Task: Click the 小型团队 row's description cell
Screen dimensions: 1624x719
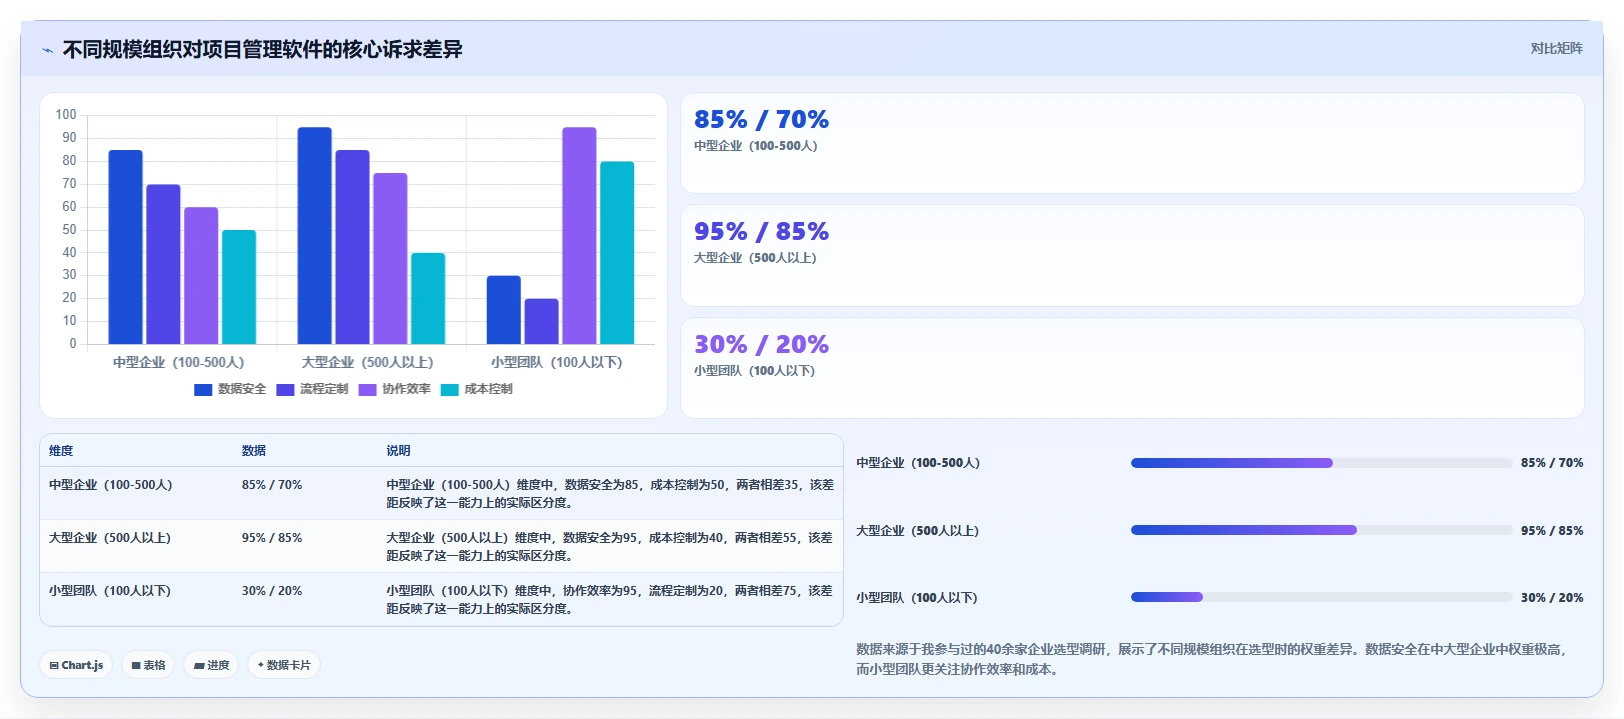Action: coord(610,600)
